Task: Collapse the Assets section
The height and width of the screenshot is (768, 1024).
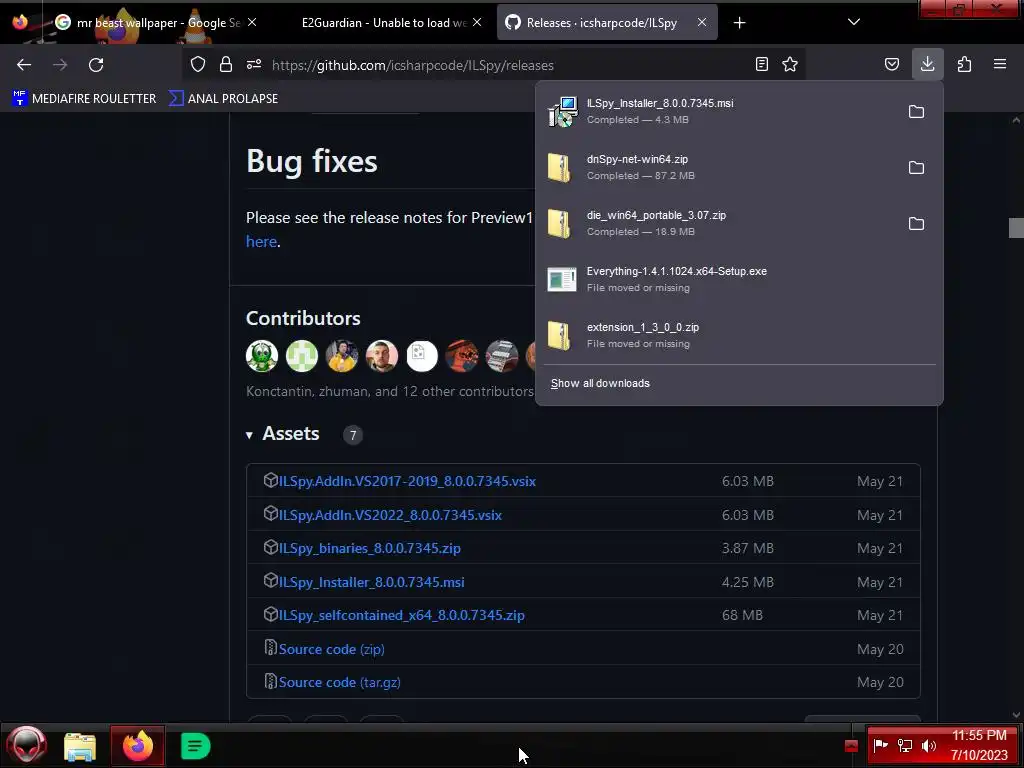Action: coord(283,434)
